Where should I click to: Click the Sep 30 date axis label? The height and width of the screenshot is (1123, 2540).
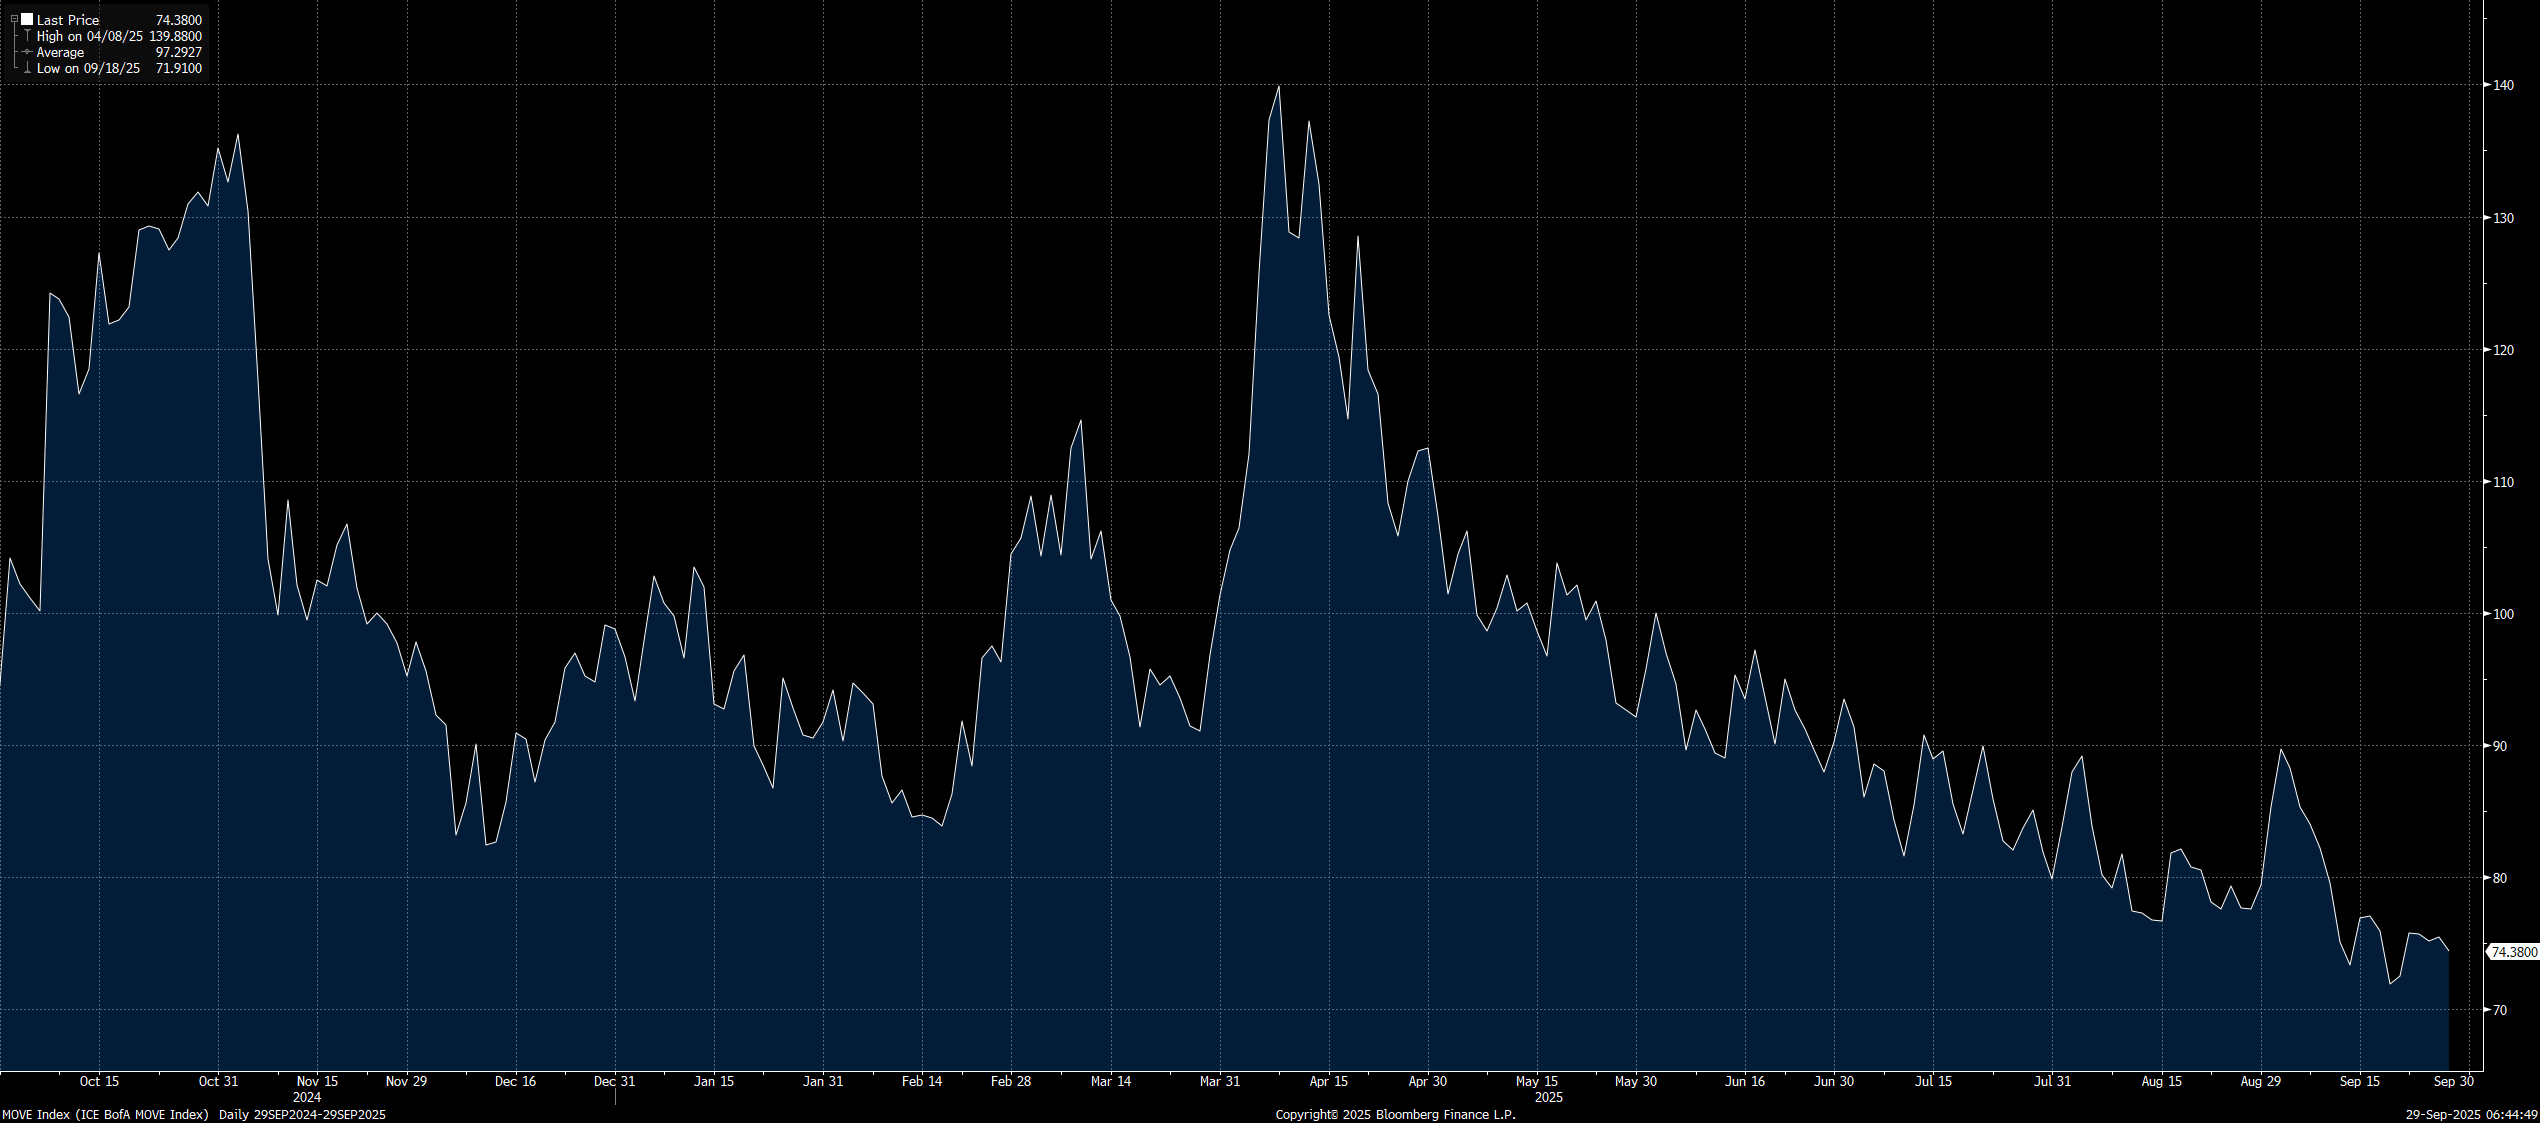tap(2453, 1081)
